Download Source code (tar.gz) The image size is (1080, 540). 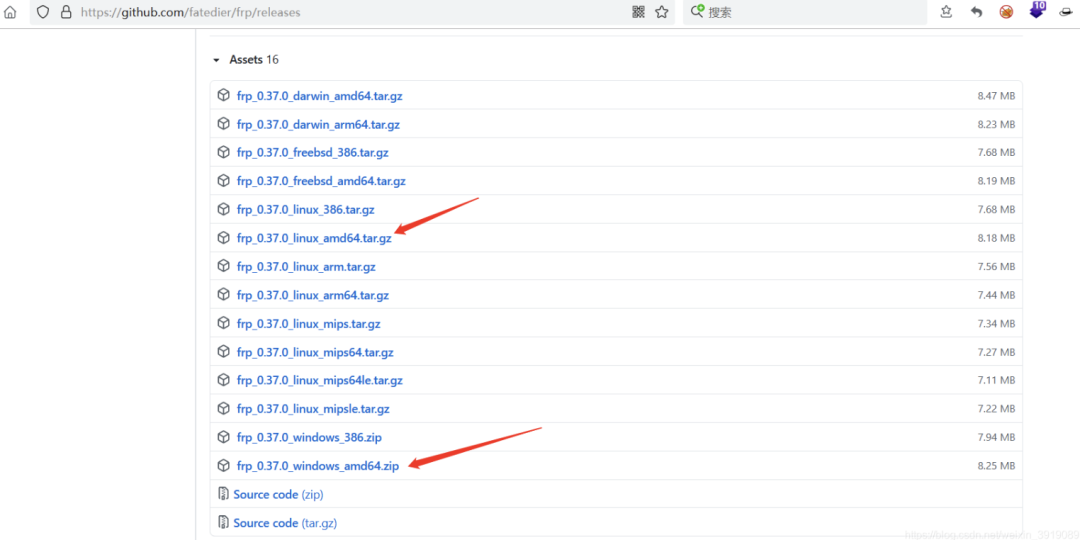click(x=285, y=523)
